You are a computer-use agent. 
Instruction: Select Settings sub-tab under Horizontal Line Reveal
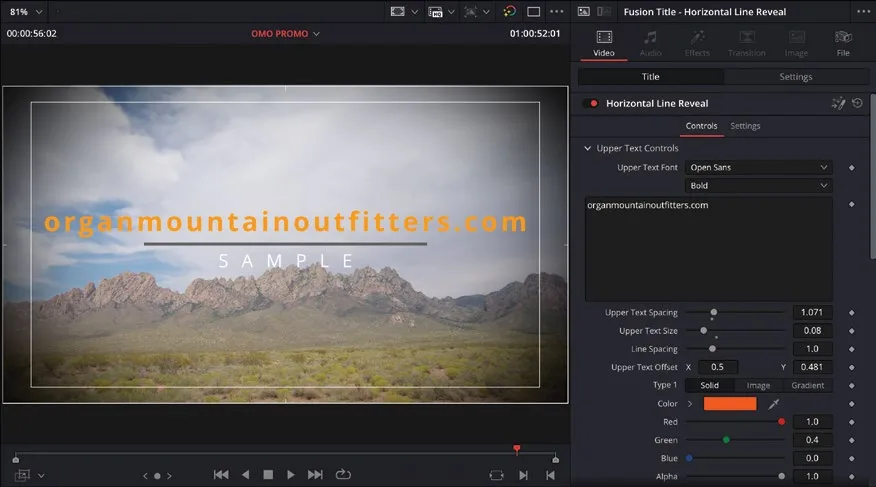(745, 126)
